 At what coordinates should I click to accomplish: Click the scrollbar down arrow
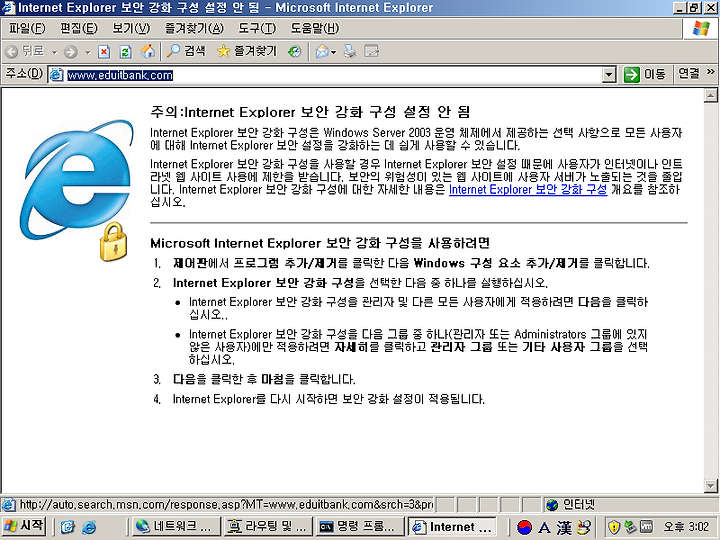pyautogui.click(x=710, y=485)
